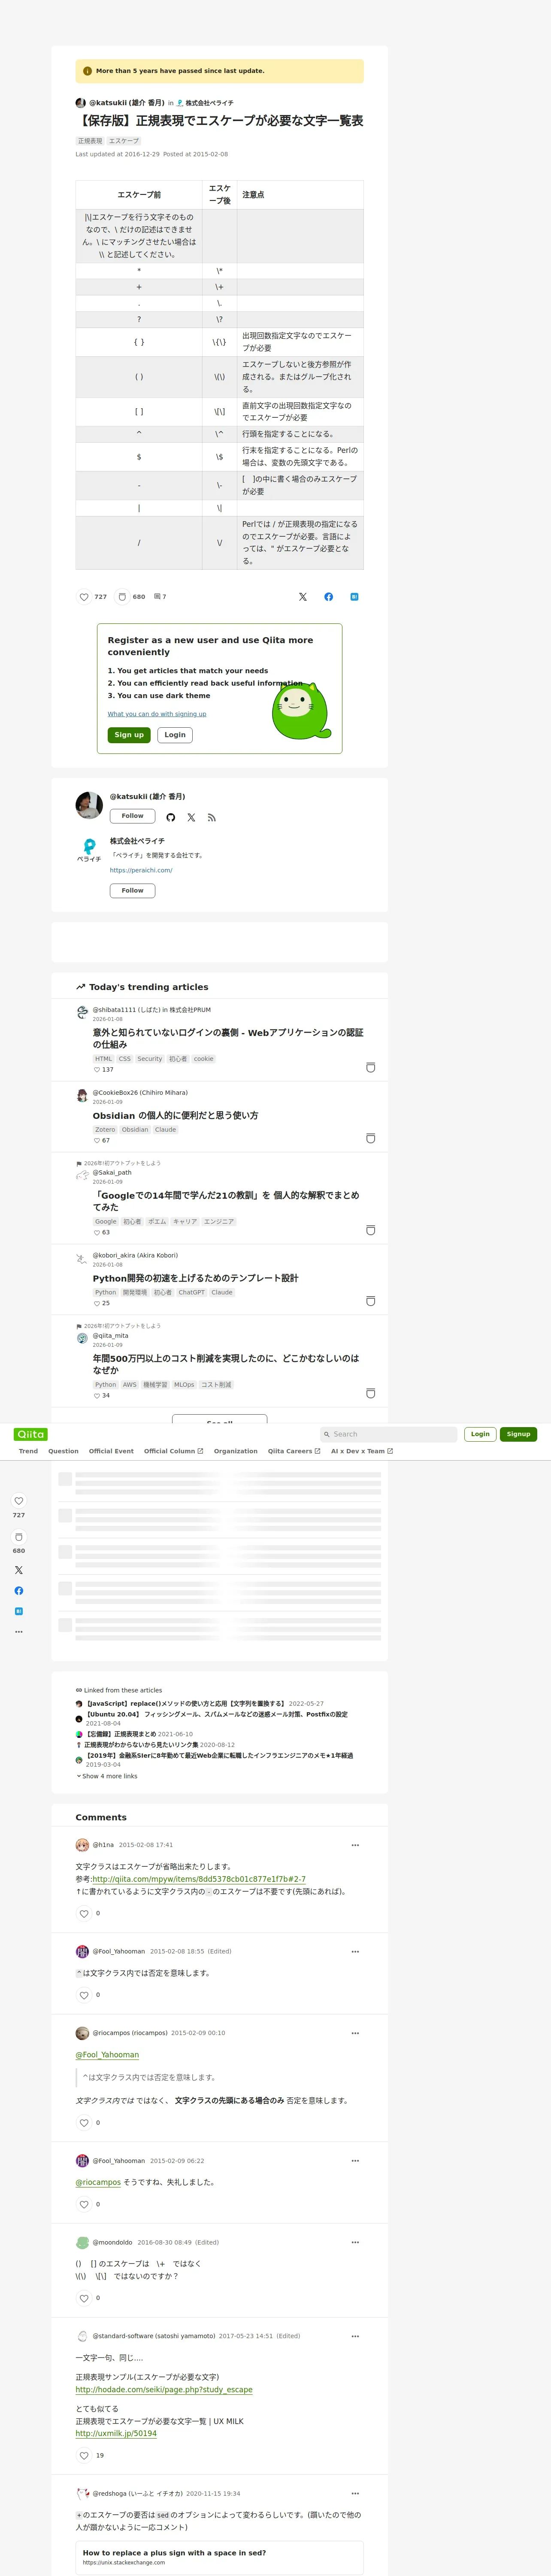Follow the company 株式会社ペライチ

coord(132,890)
